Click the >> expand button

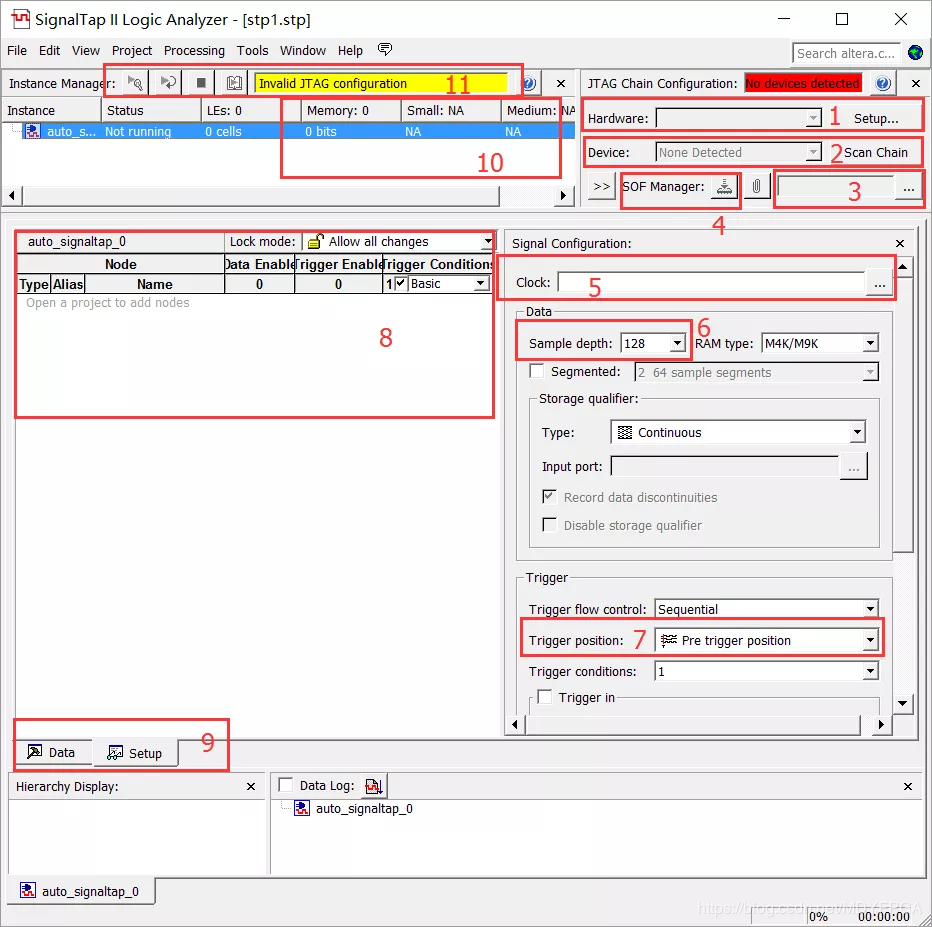(x=602, y=187)
